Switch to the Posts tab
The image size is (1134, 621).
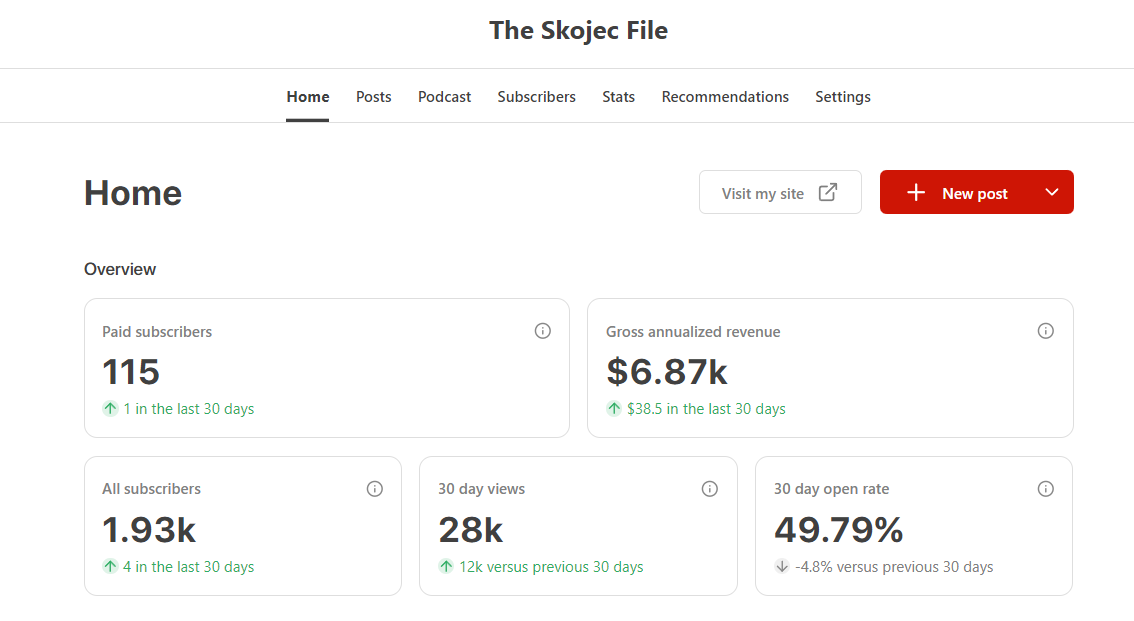click(x=373, y=97)
